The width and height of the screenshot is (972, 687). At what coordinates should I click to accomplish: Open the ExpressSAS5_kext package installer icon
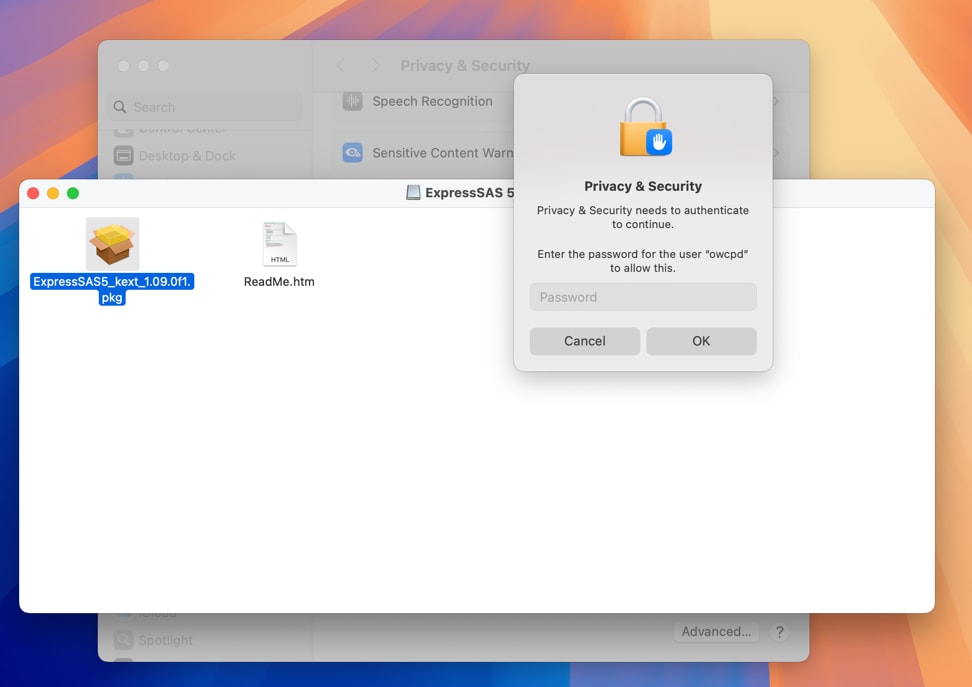tap(112, 244)
